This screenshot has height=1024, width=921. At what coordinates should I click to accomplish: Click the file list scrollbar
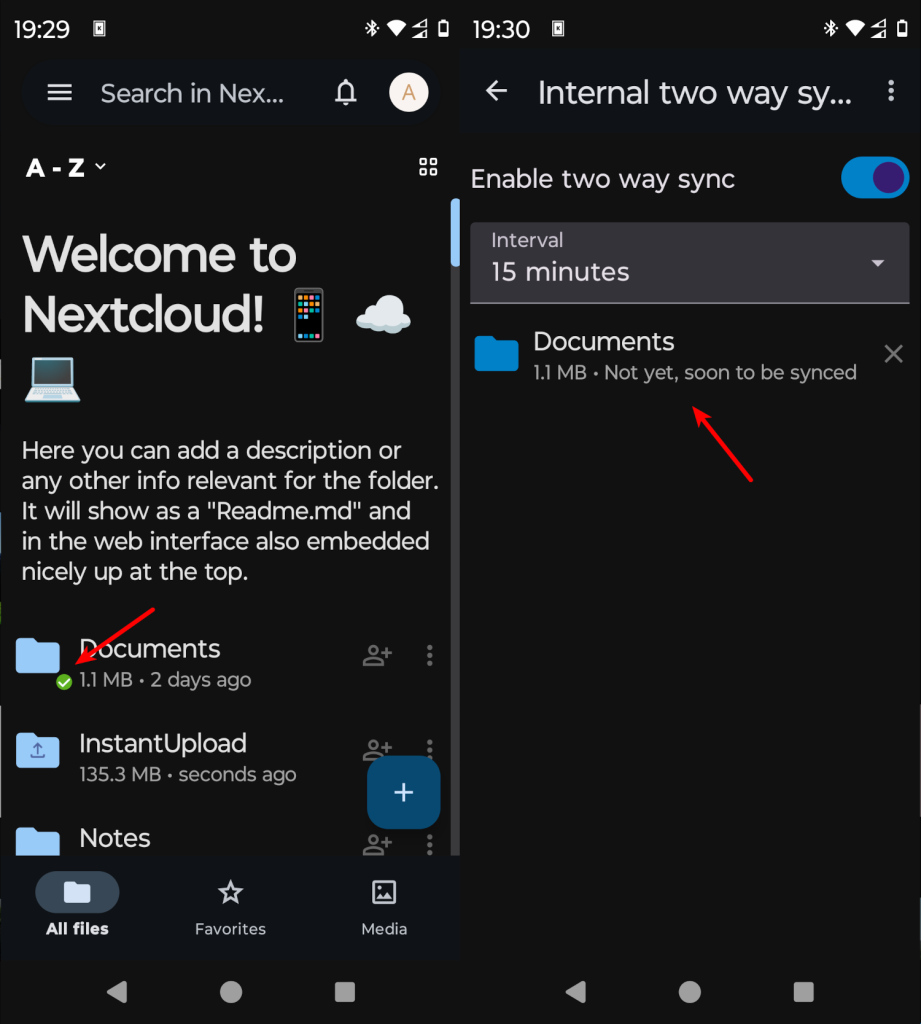point(455,232)
